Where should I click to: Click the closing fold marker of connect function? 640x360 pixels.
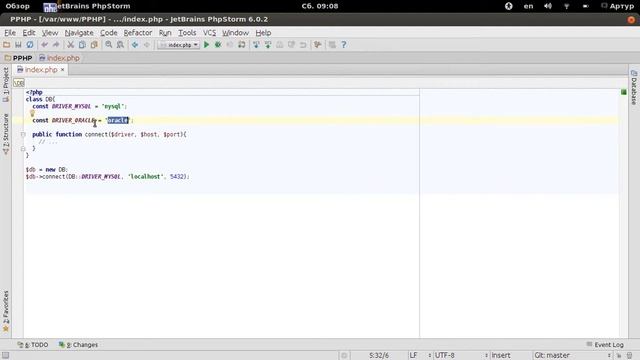pos(23,149)
